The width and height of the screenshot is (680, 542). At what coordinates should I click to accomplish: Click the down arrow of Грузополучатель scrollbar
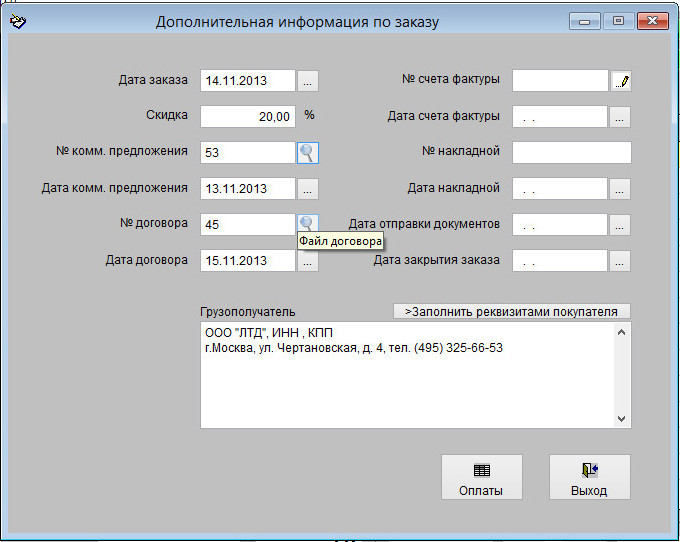pyautogui.click(x=621, y=418)
